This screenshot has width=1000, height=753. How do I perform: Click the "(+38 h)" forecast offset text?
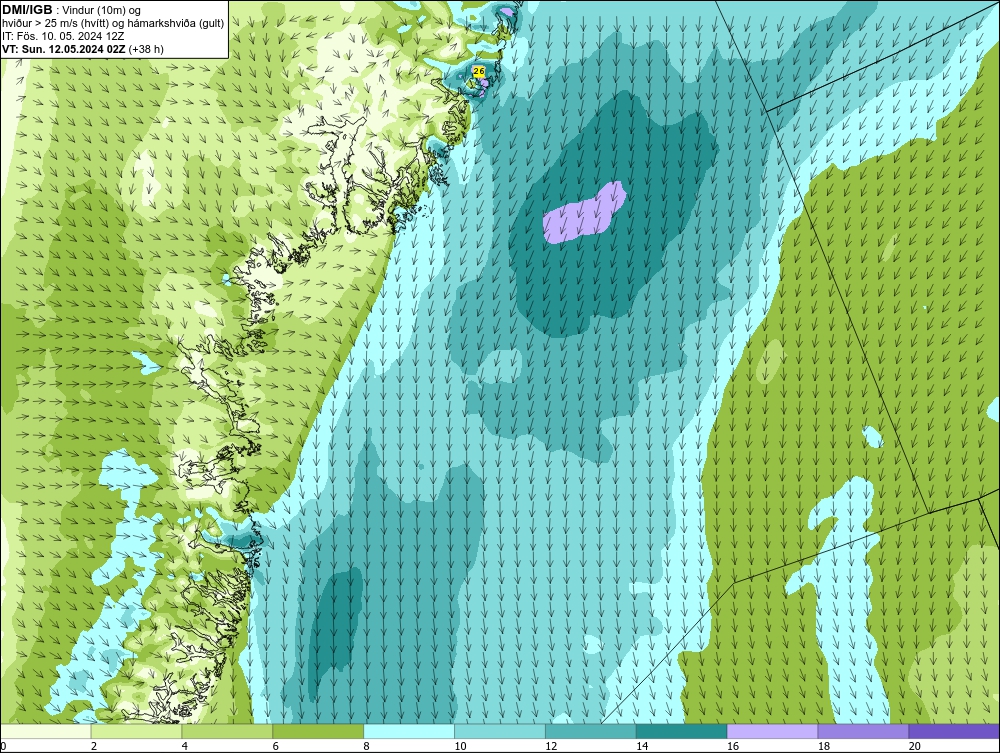point(146,49)
